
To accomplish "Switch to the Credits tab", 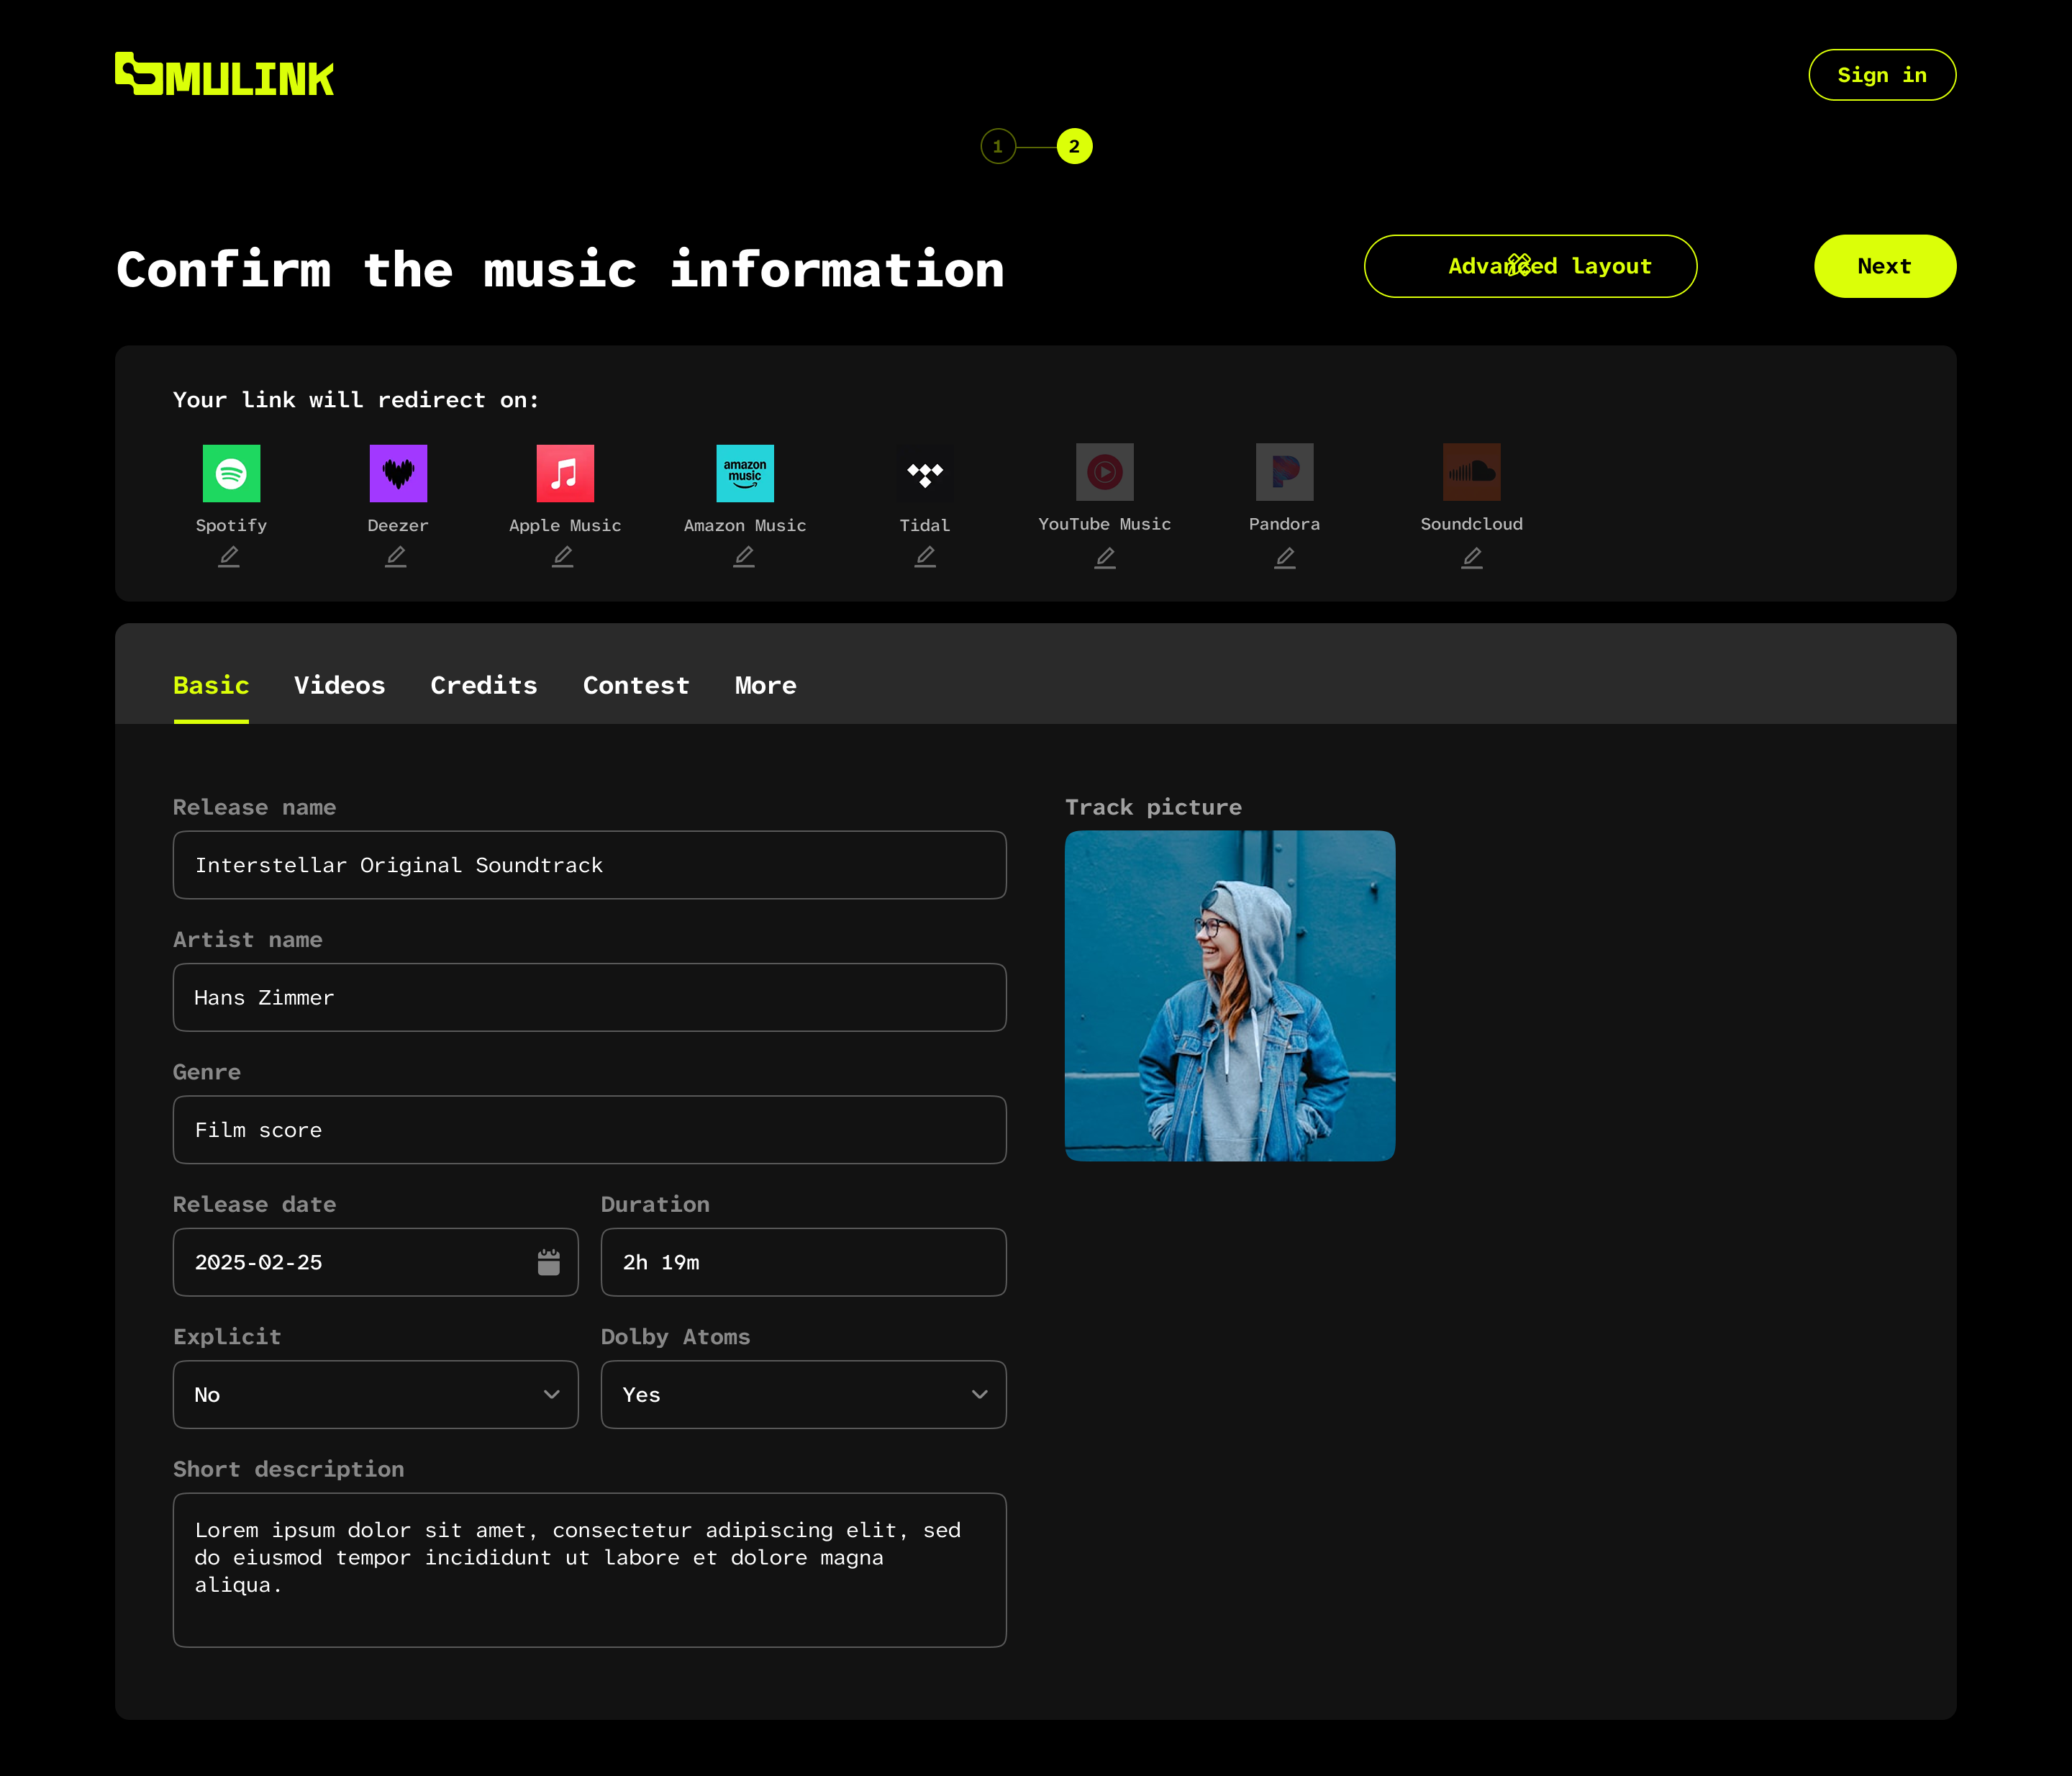I will [484, 685].
